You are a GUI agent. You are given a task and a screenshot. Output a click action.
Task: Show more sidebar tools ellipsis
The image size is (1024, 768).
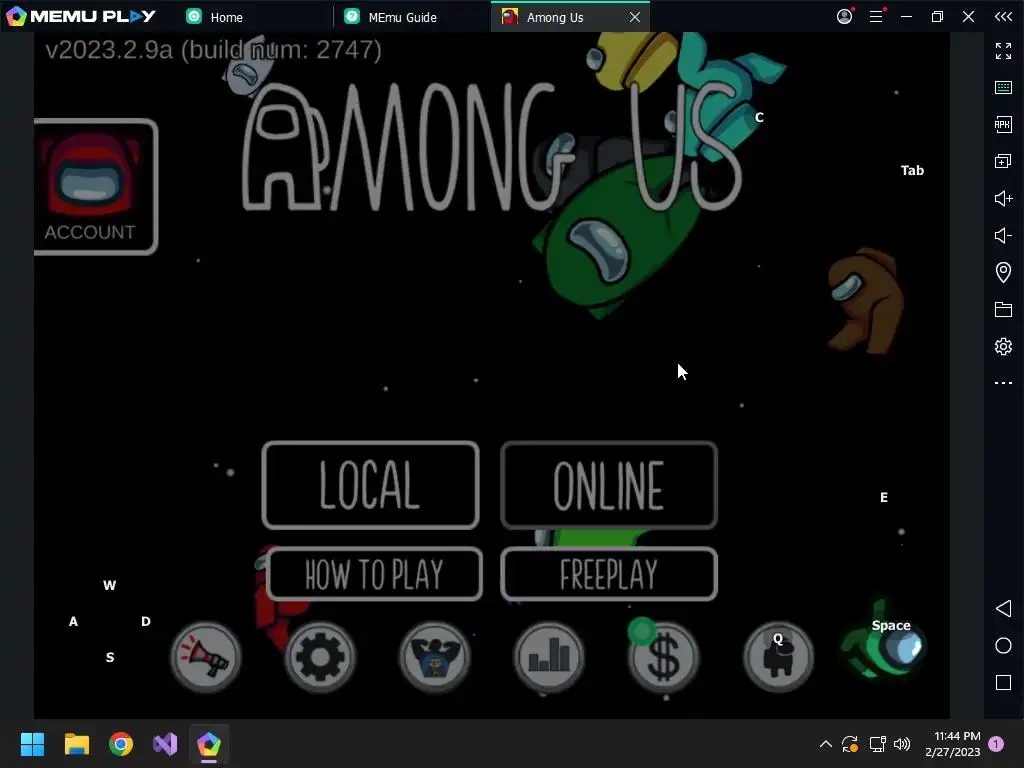1003,383
